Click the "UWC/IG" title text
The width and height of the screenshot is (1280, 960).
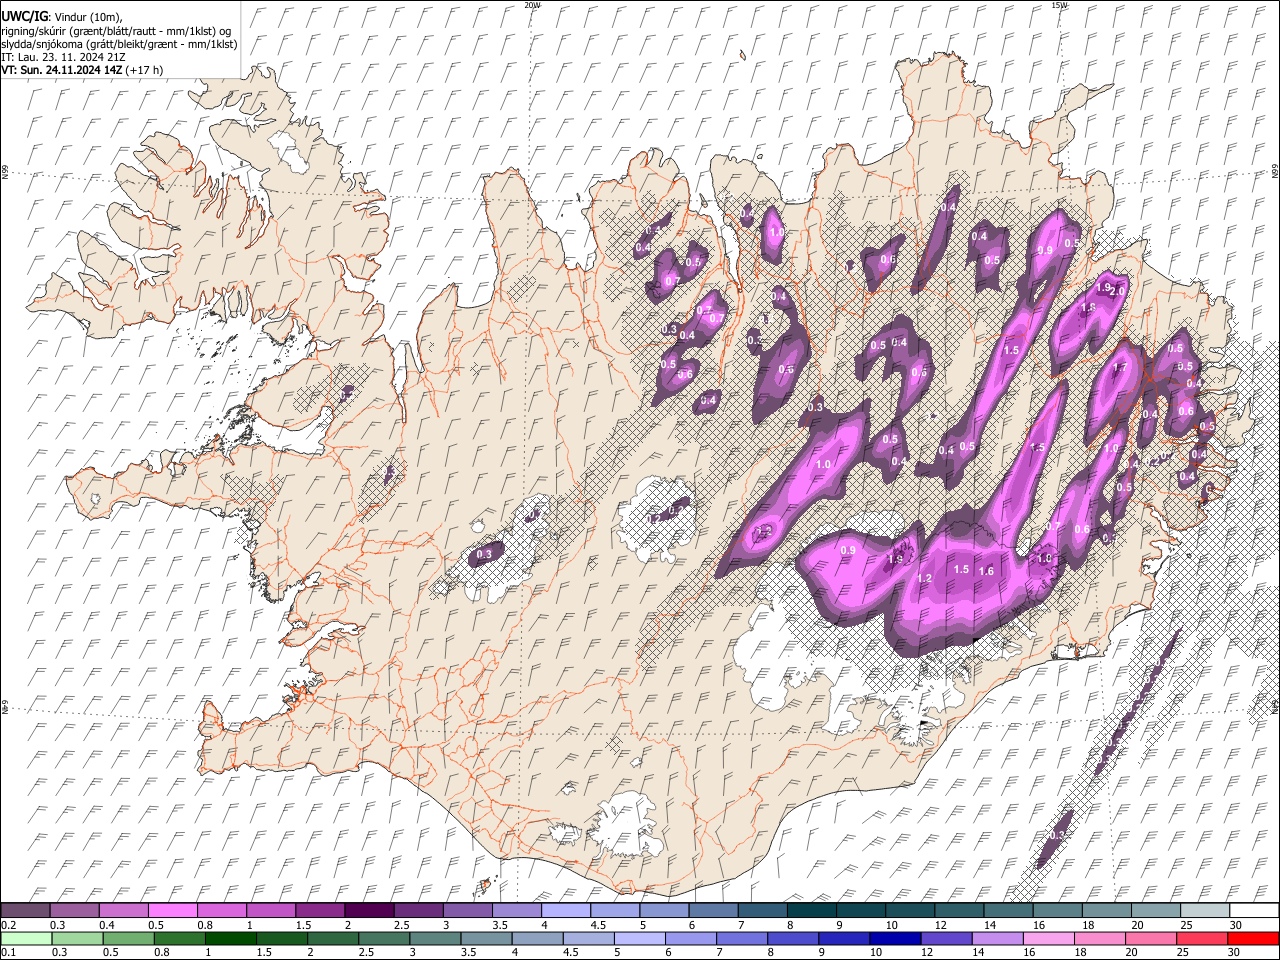[x=24, y=17]
